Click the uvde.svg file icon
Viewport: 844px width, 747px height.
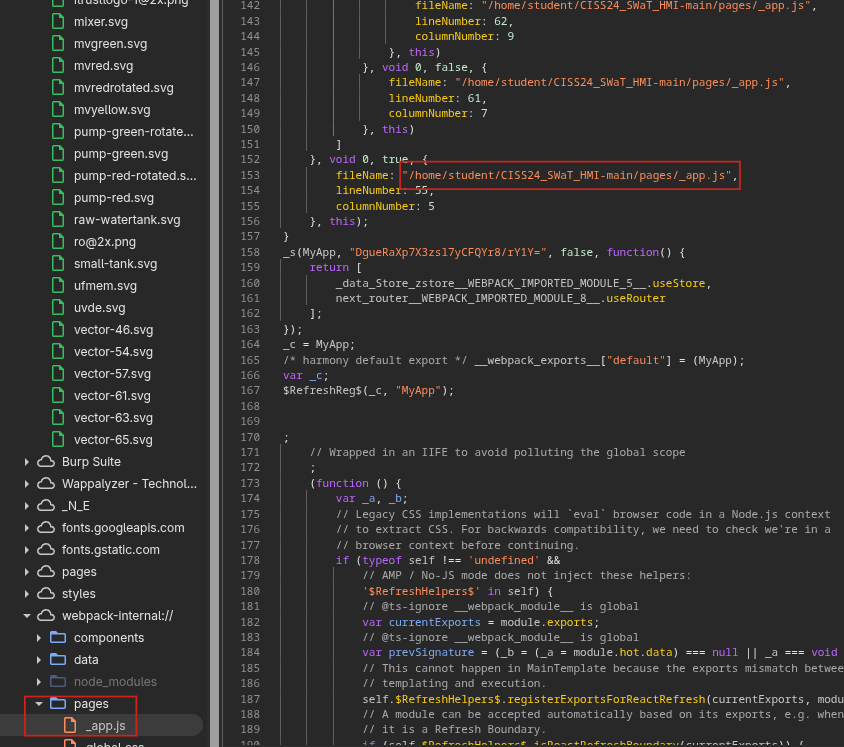click(x=58, y=307)
